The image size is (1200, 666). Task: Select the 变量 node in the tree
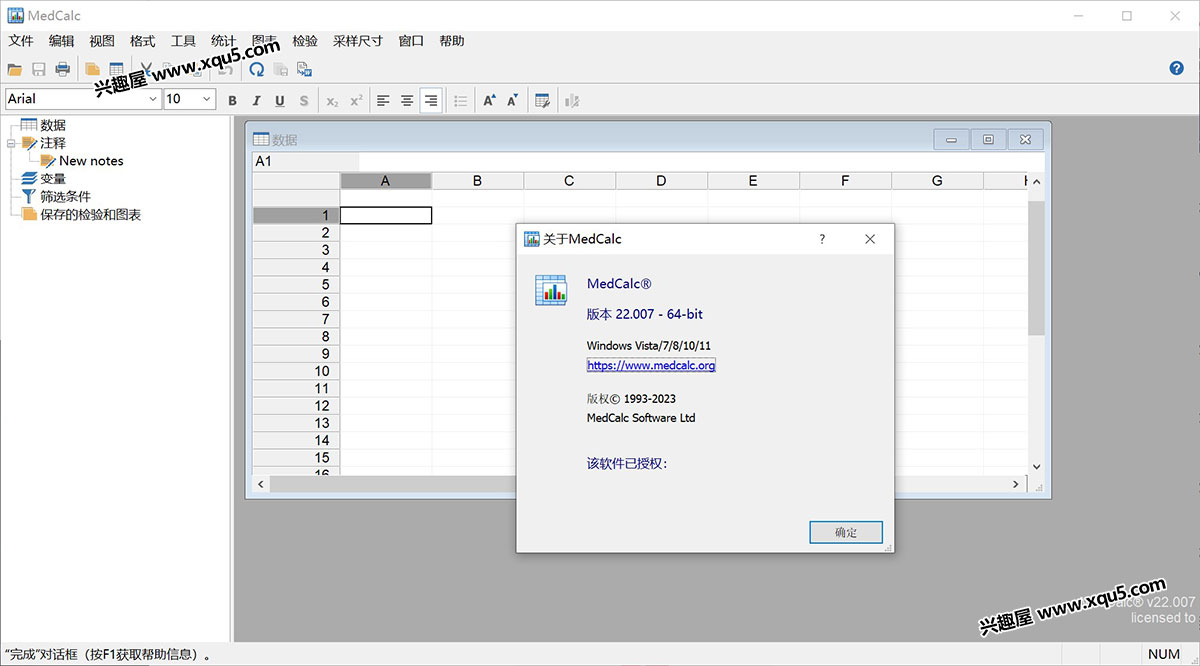53,179
